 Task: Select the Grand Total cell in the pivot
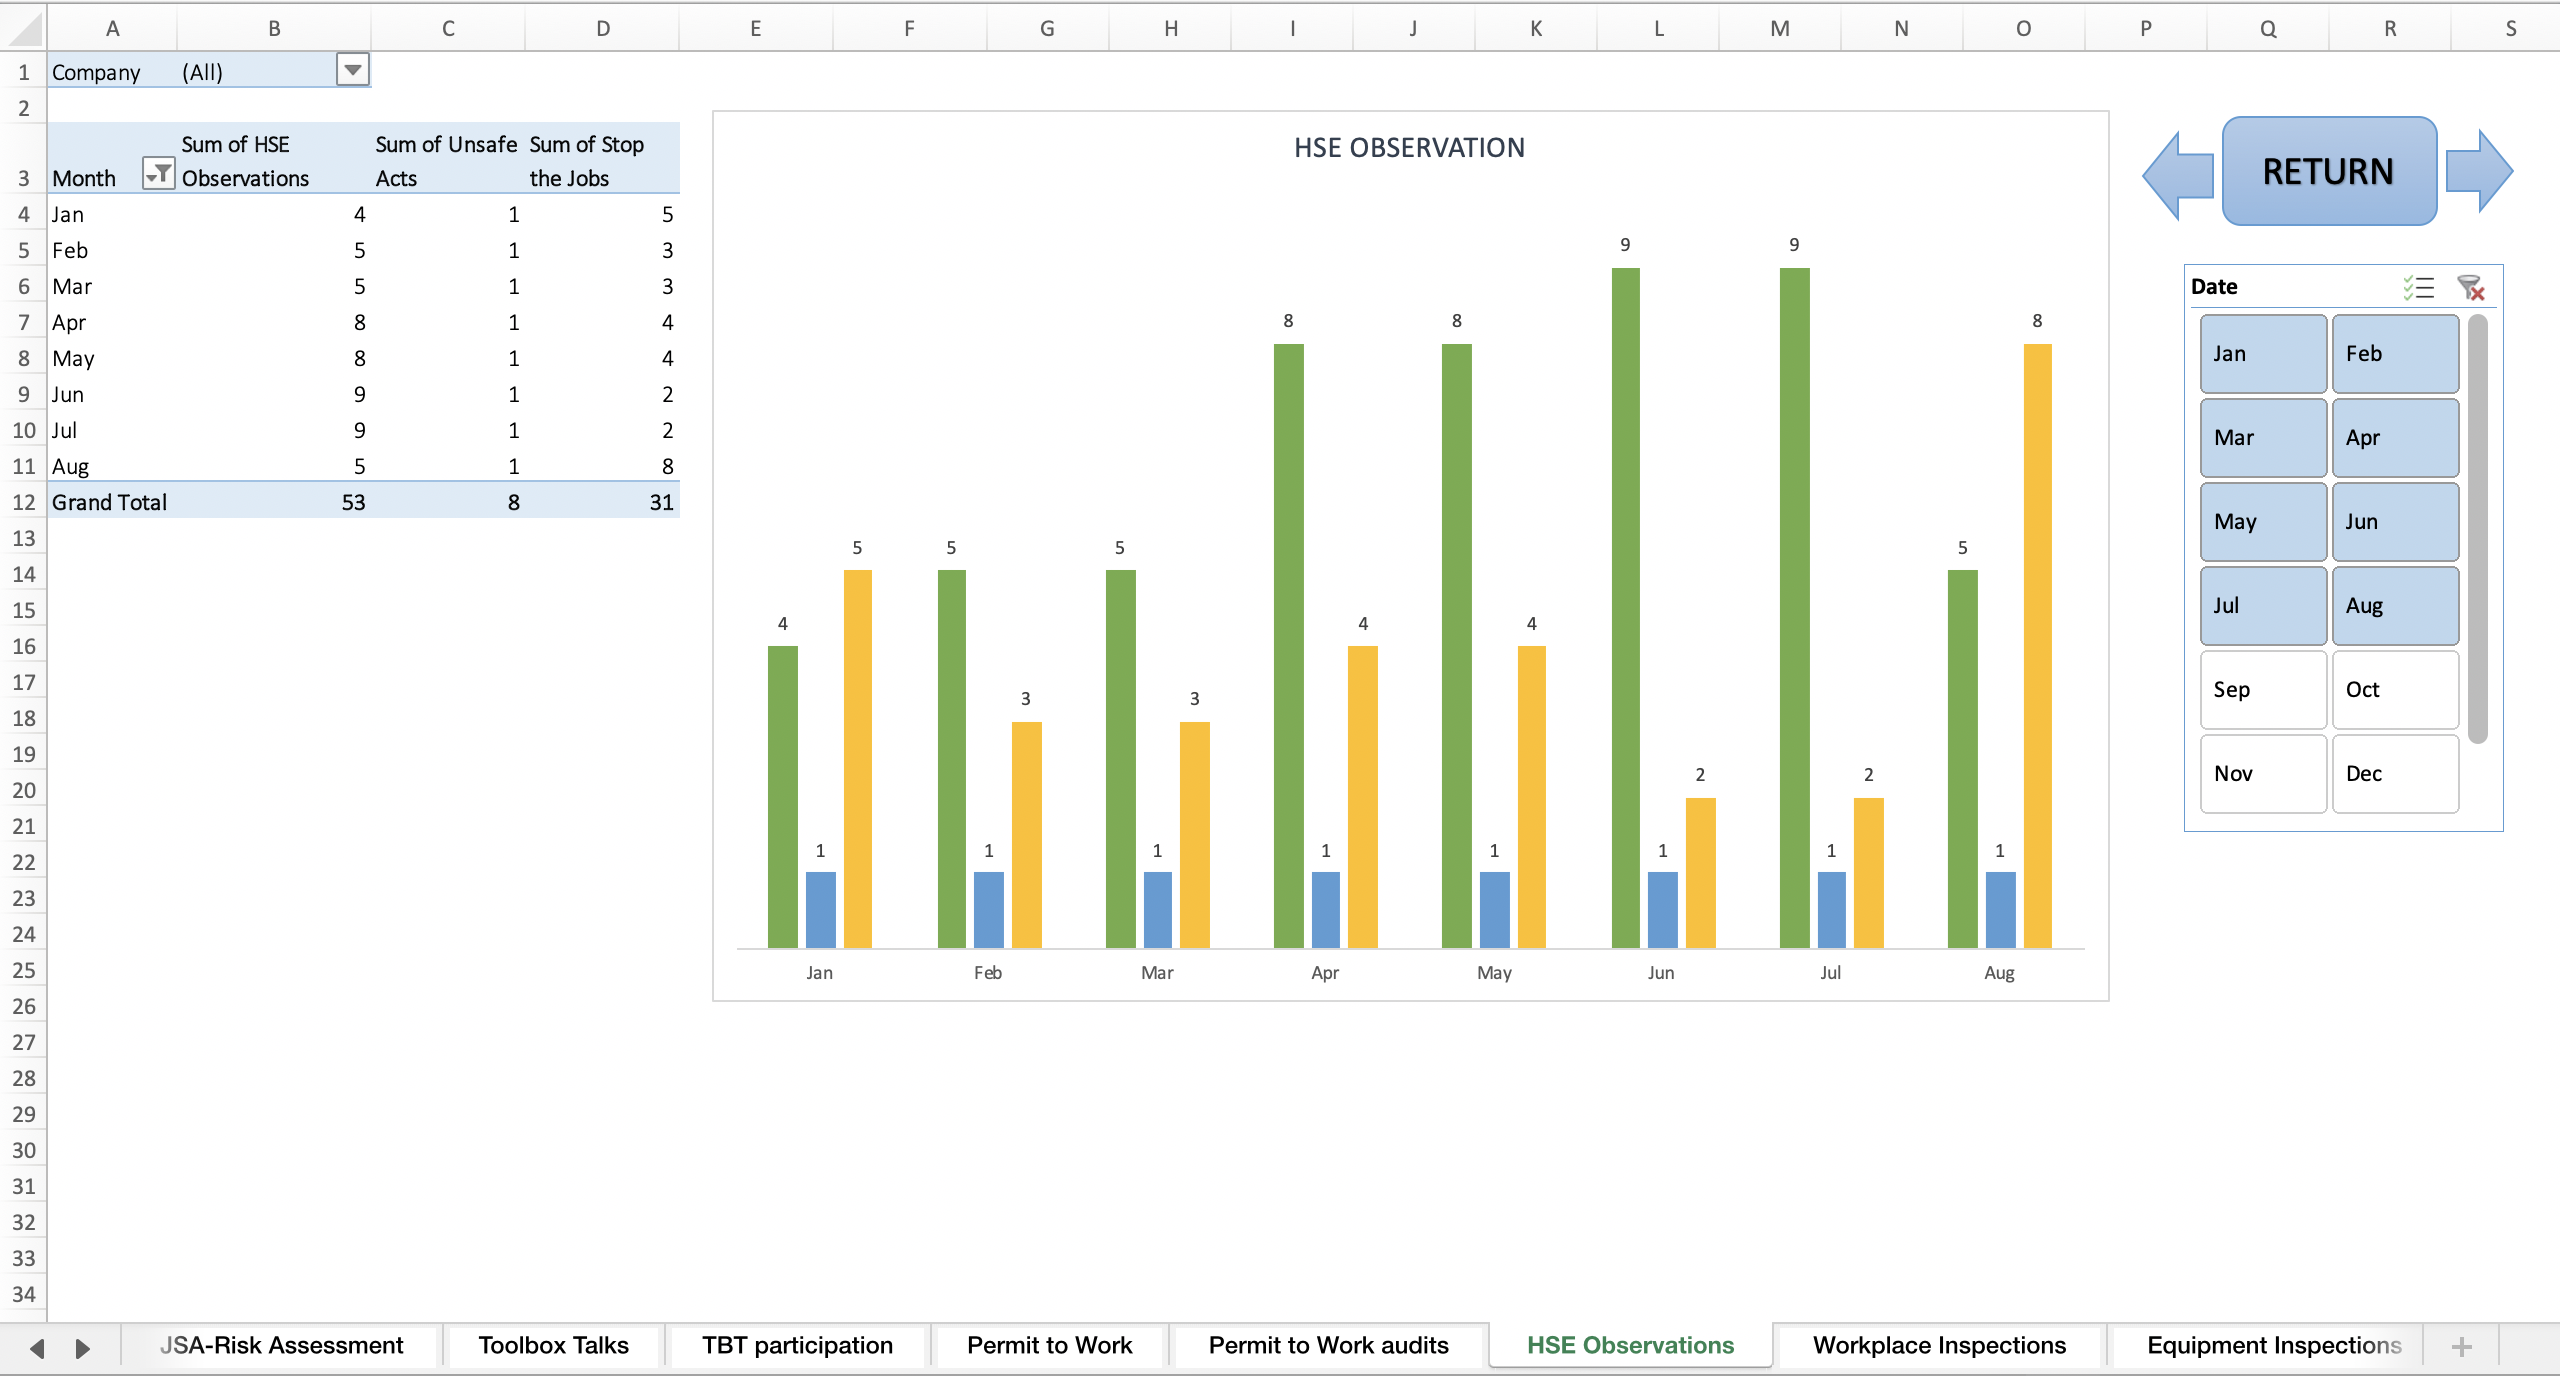108,502
